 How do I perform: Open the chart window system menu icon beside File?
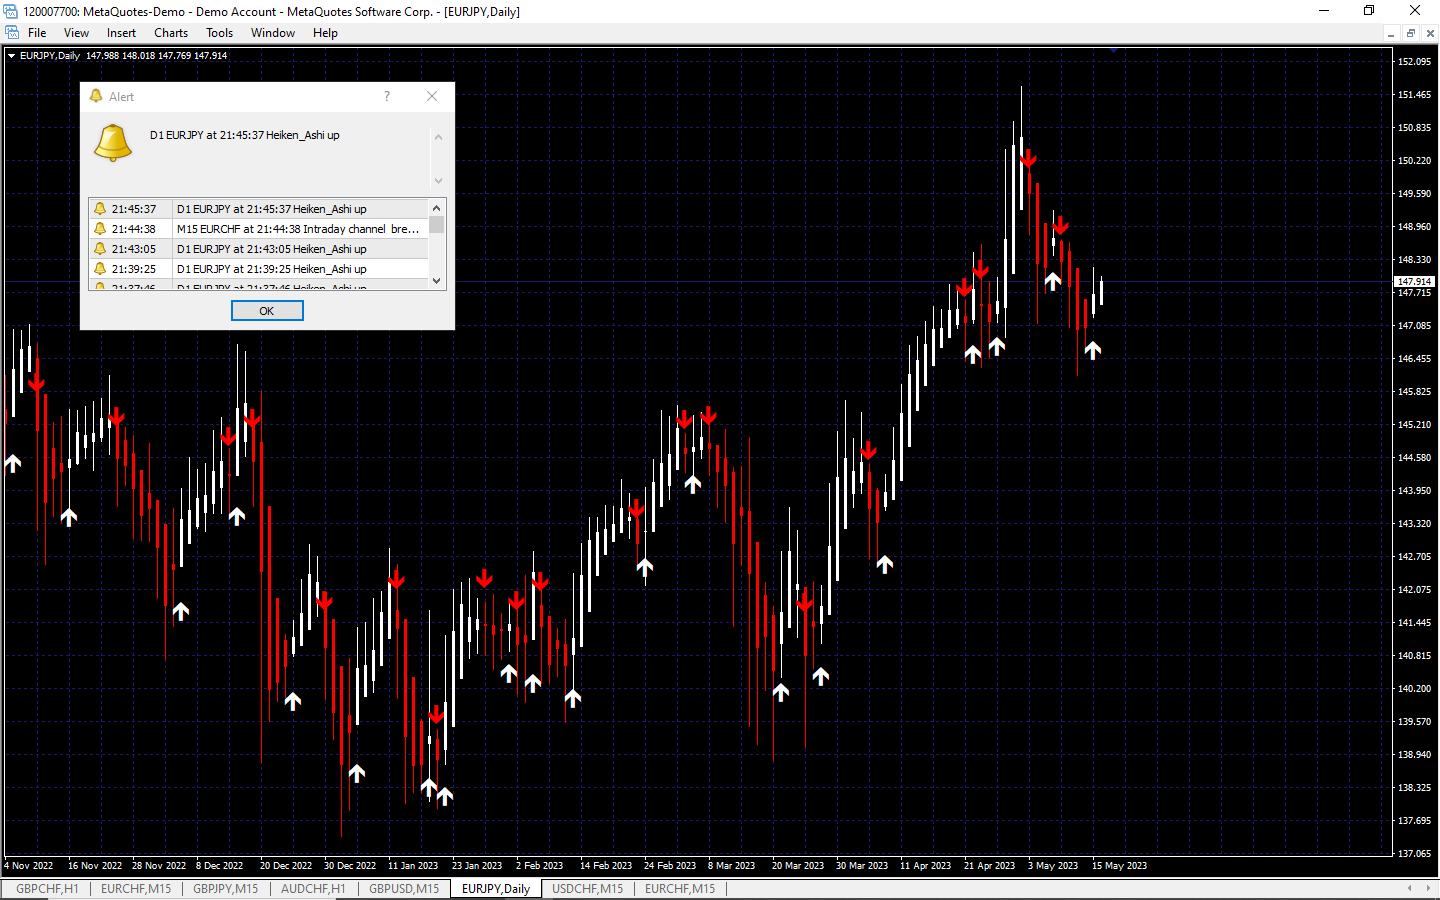coord(12,33)
